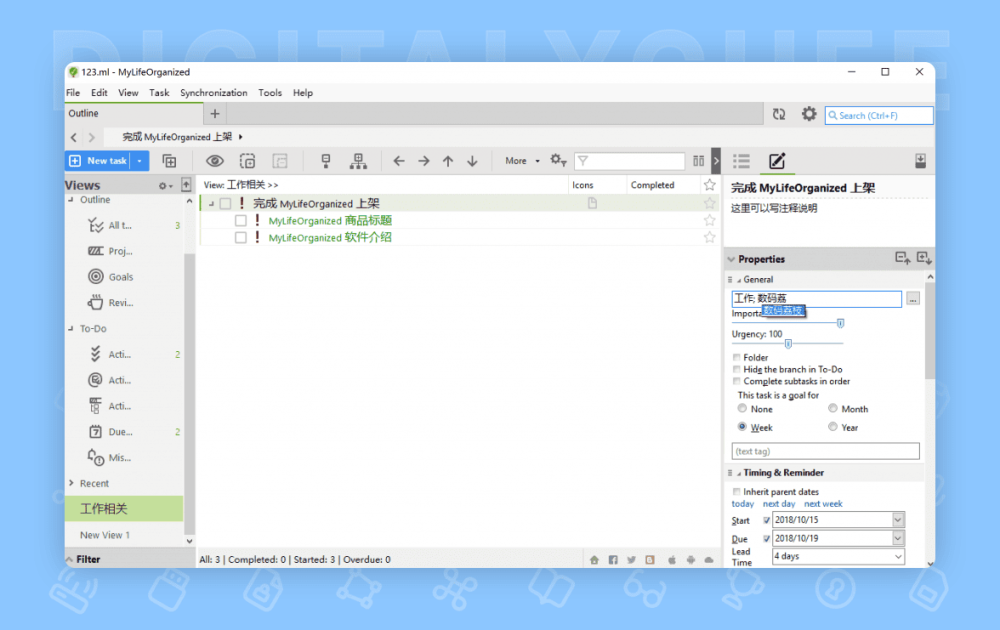
Task: Toggle the Inherit parent dates checkbox
Action: pyautogui.click(x=737, y=492)
